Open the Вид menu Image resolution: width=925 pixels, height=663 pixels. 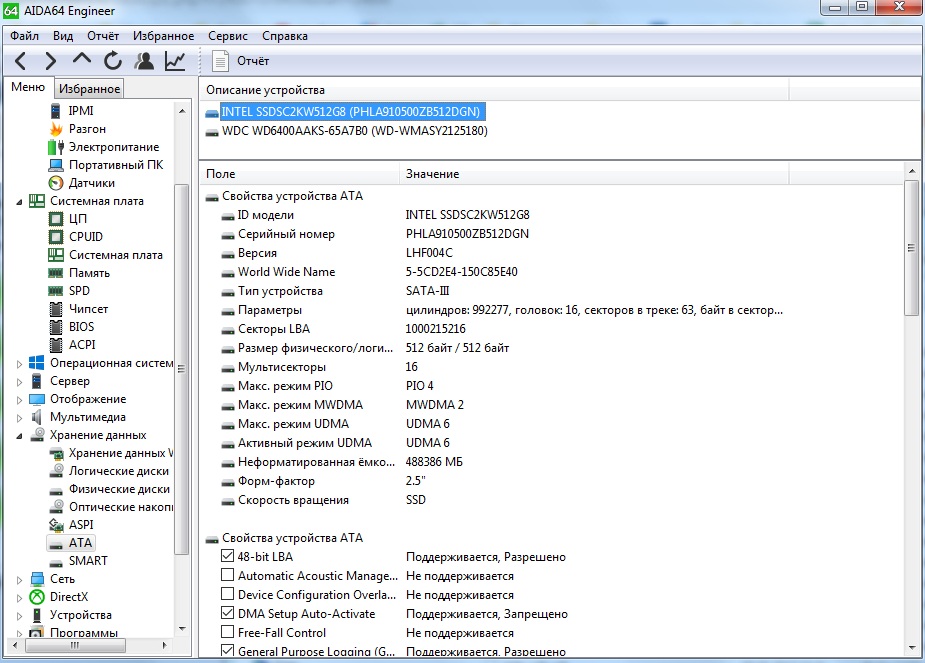63,36
